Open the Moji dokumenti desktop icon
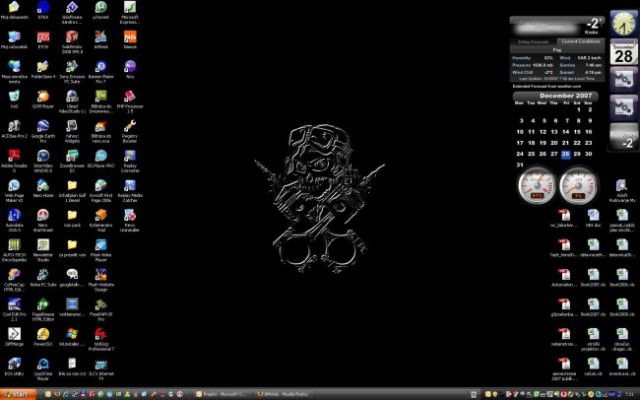 [14, 10]
